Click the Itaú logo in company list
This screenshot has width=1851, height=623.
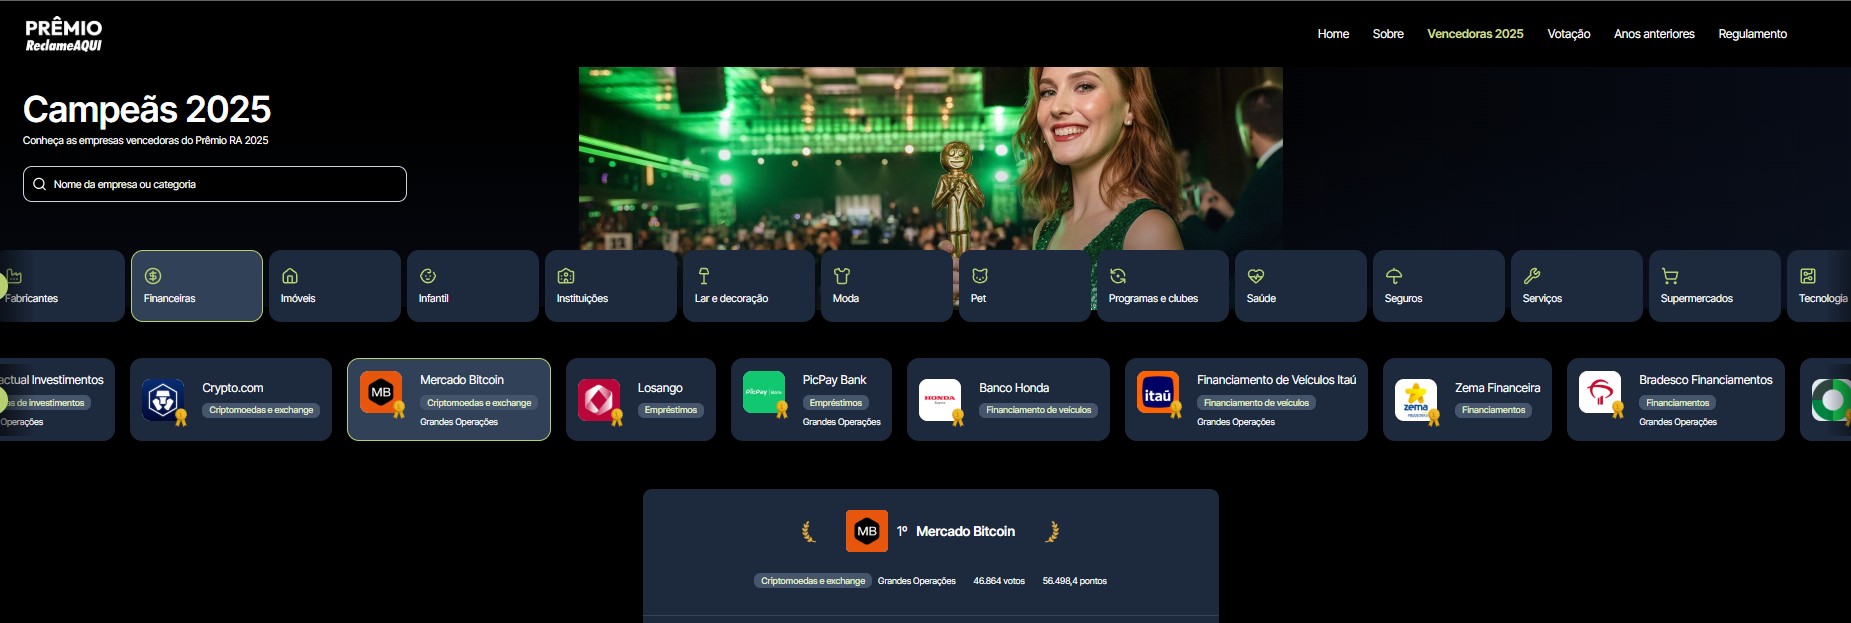pos(1158,396)
